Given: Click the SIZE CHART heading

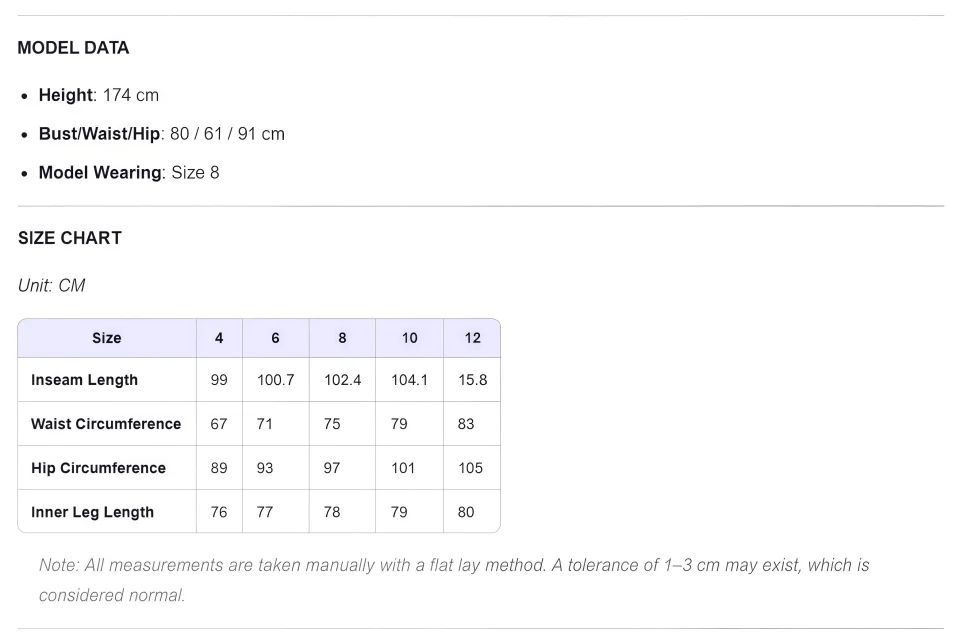Looking at the screenshot, I should point(70,238).
